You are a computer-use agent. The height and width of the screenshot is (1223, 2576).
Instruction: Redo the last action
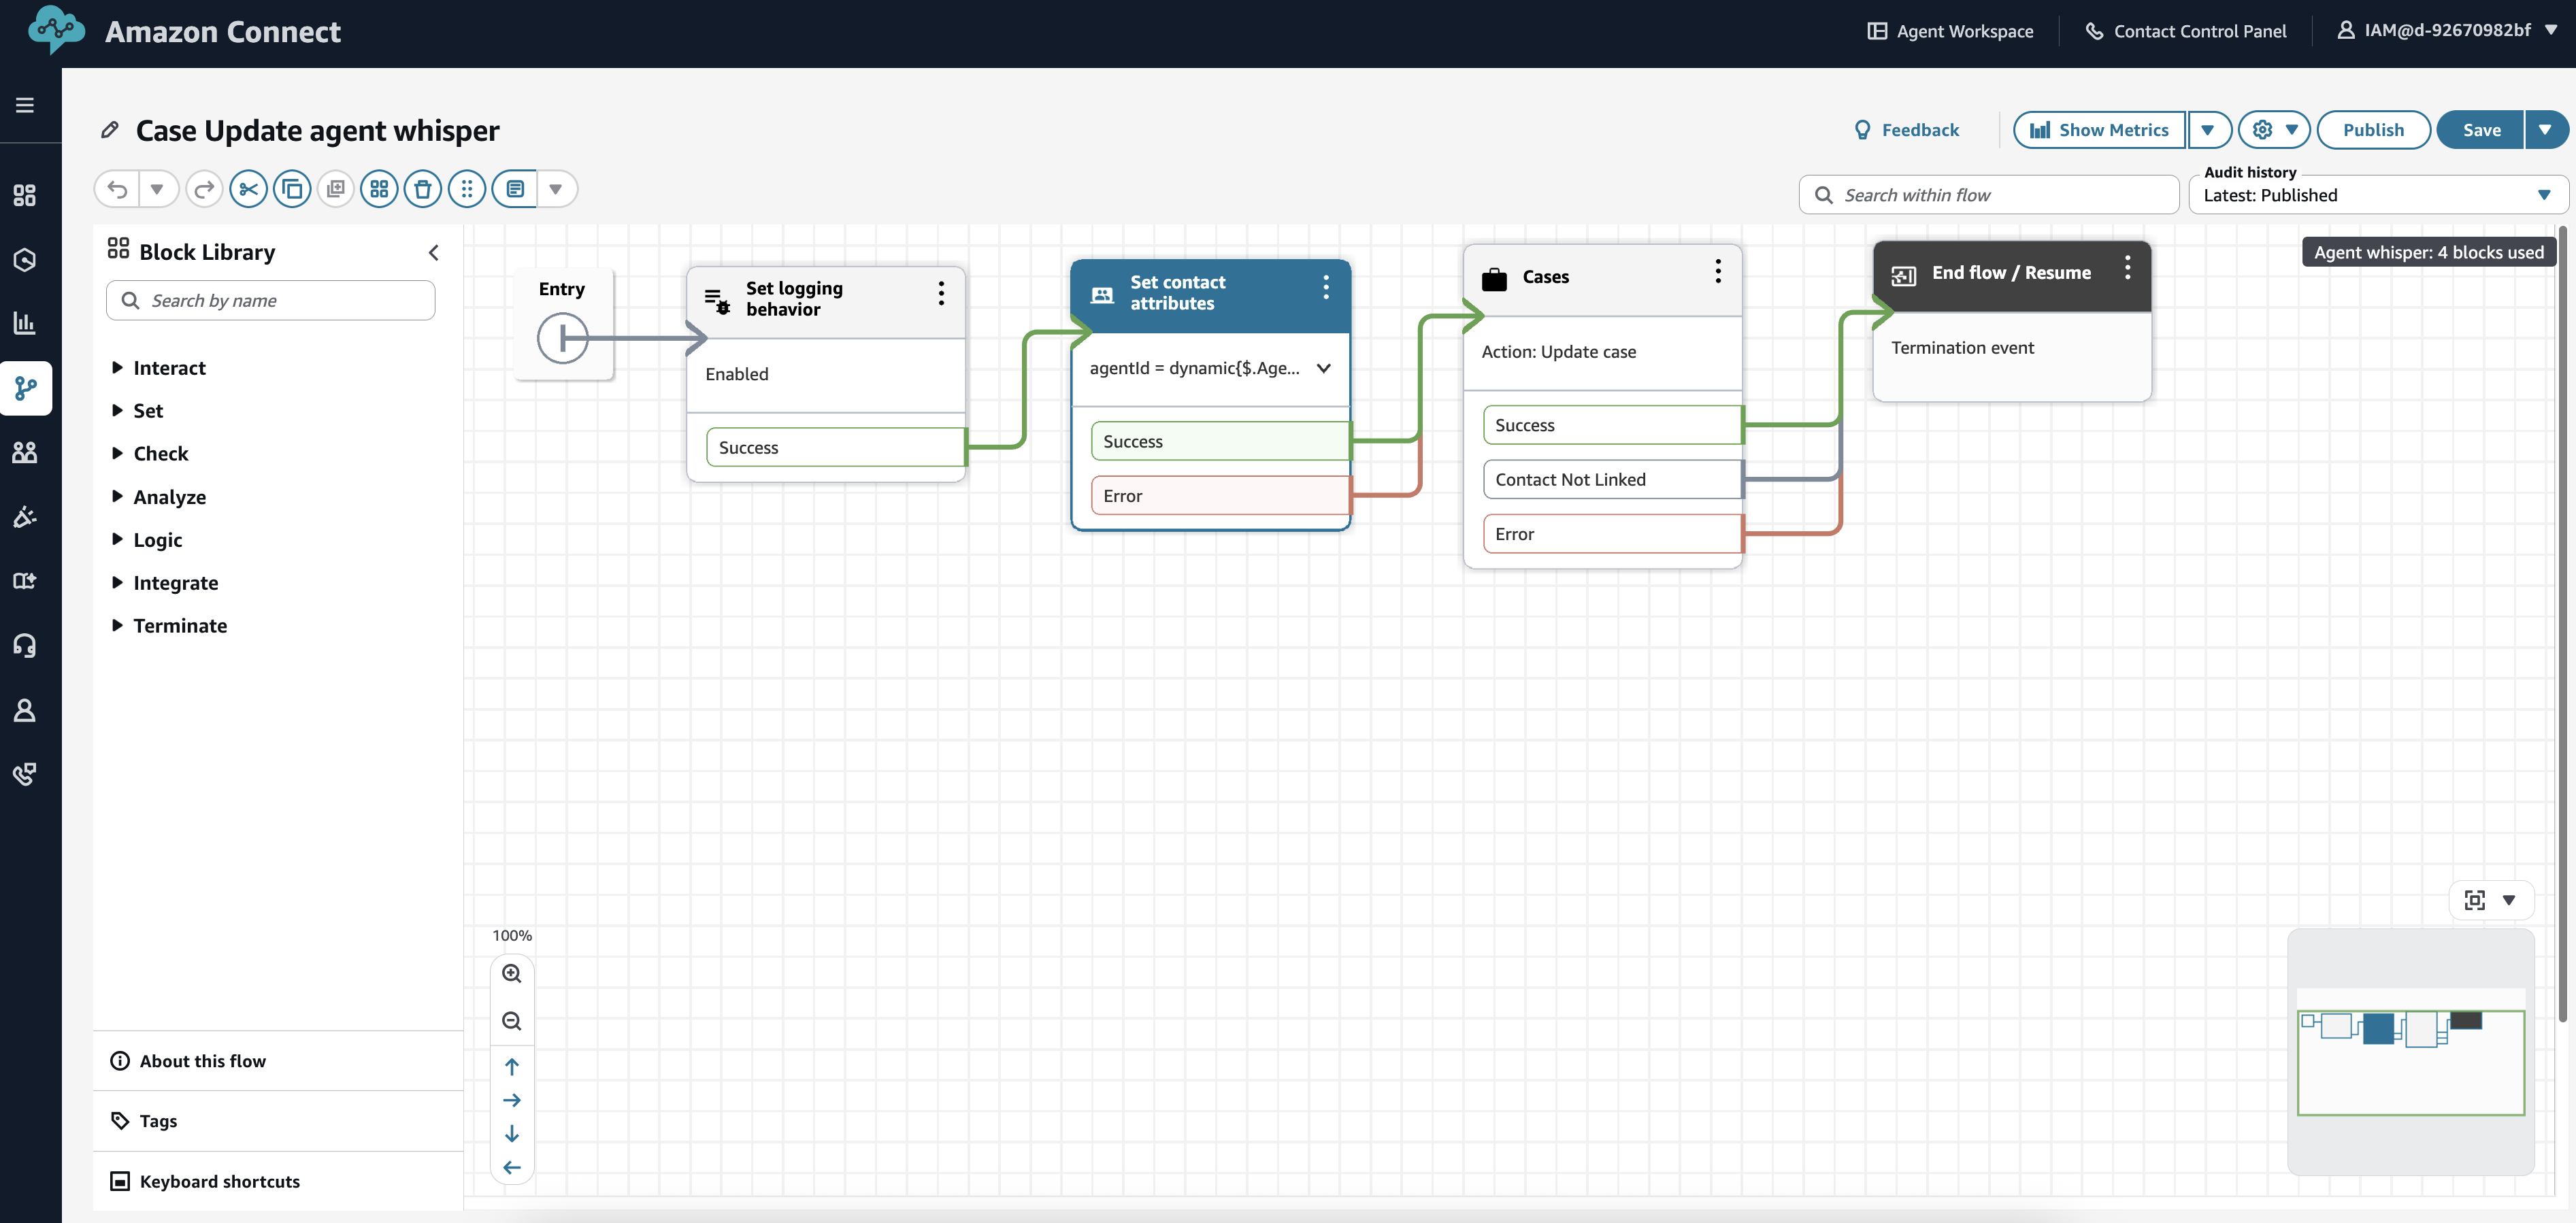point(204,188)
